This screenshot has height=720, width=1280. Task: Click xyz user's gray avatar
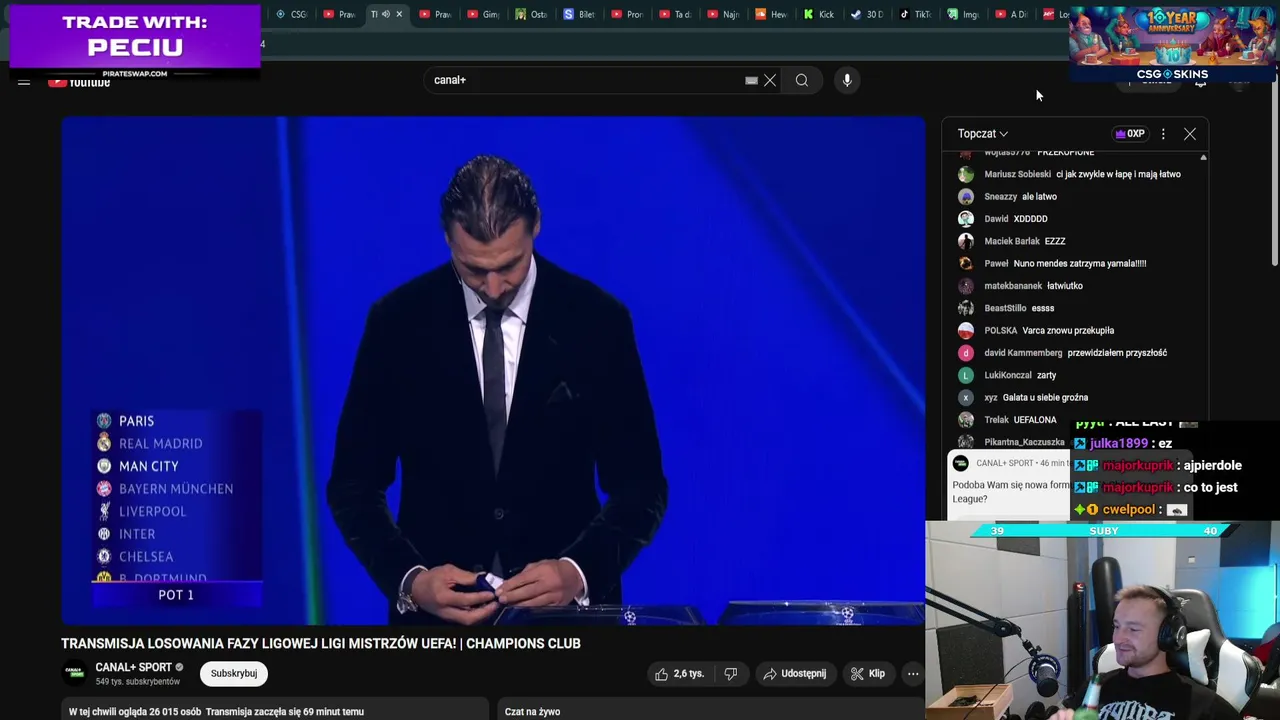pyautogui.click(x=965, y=397)
